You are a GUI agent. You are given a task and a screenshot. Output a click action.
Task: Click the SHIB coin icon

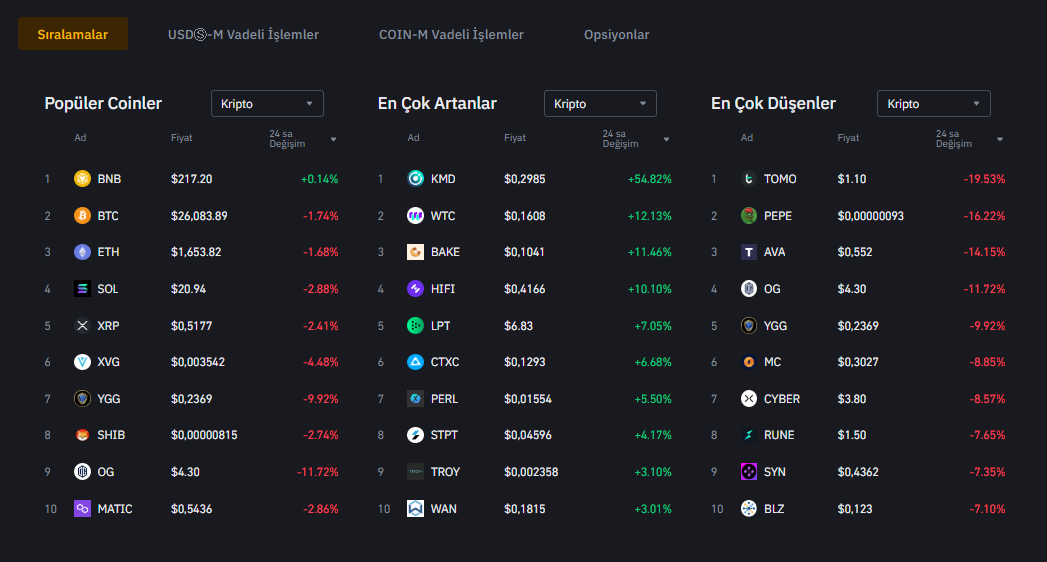pyautogui.click(x=82, y=435)
